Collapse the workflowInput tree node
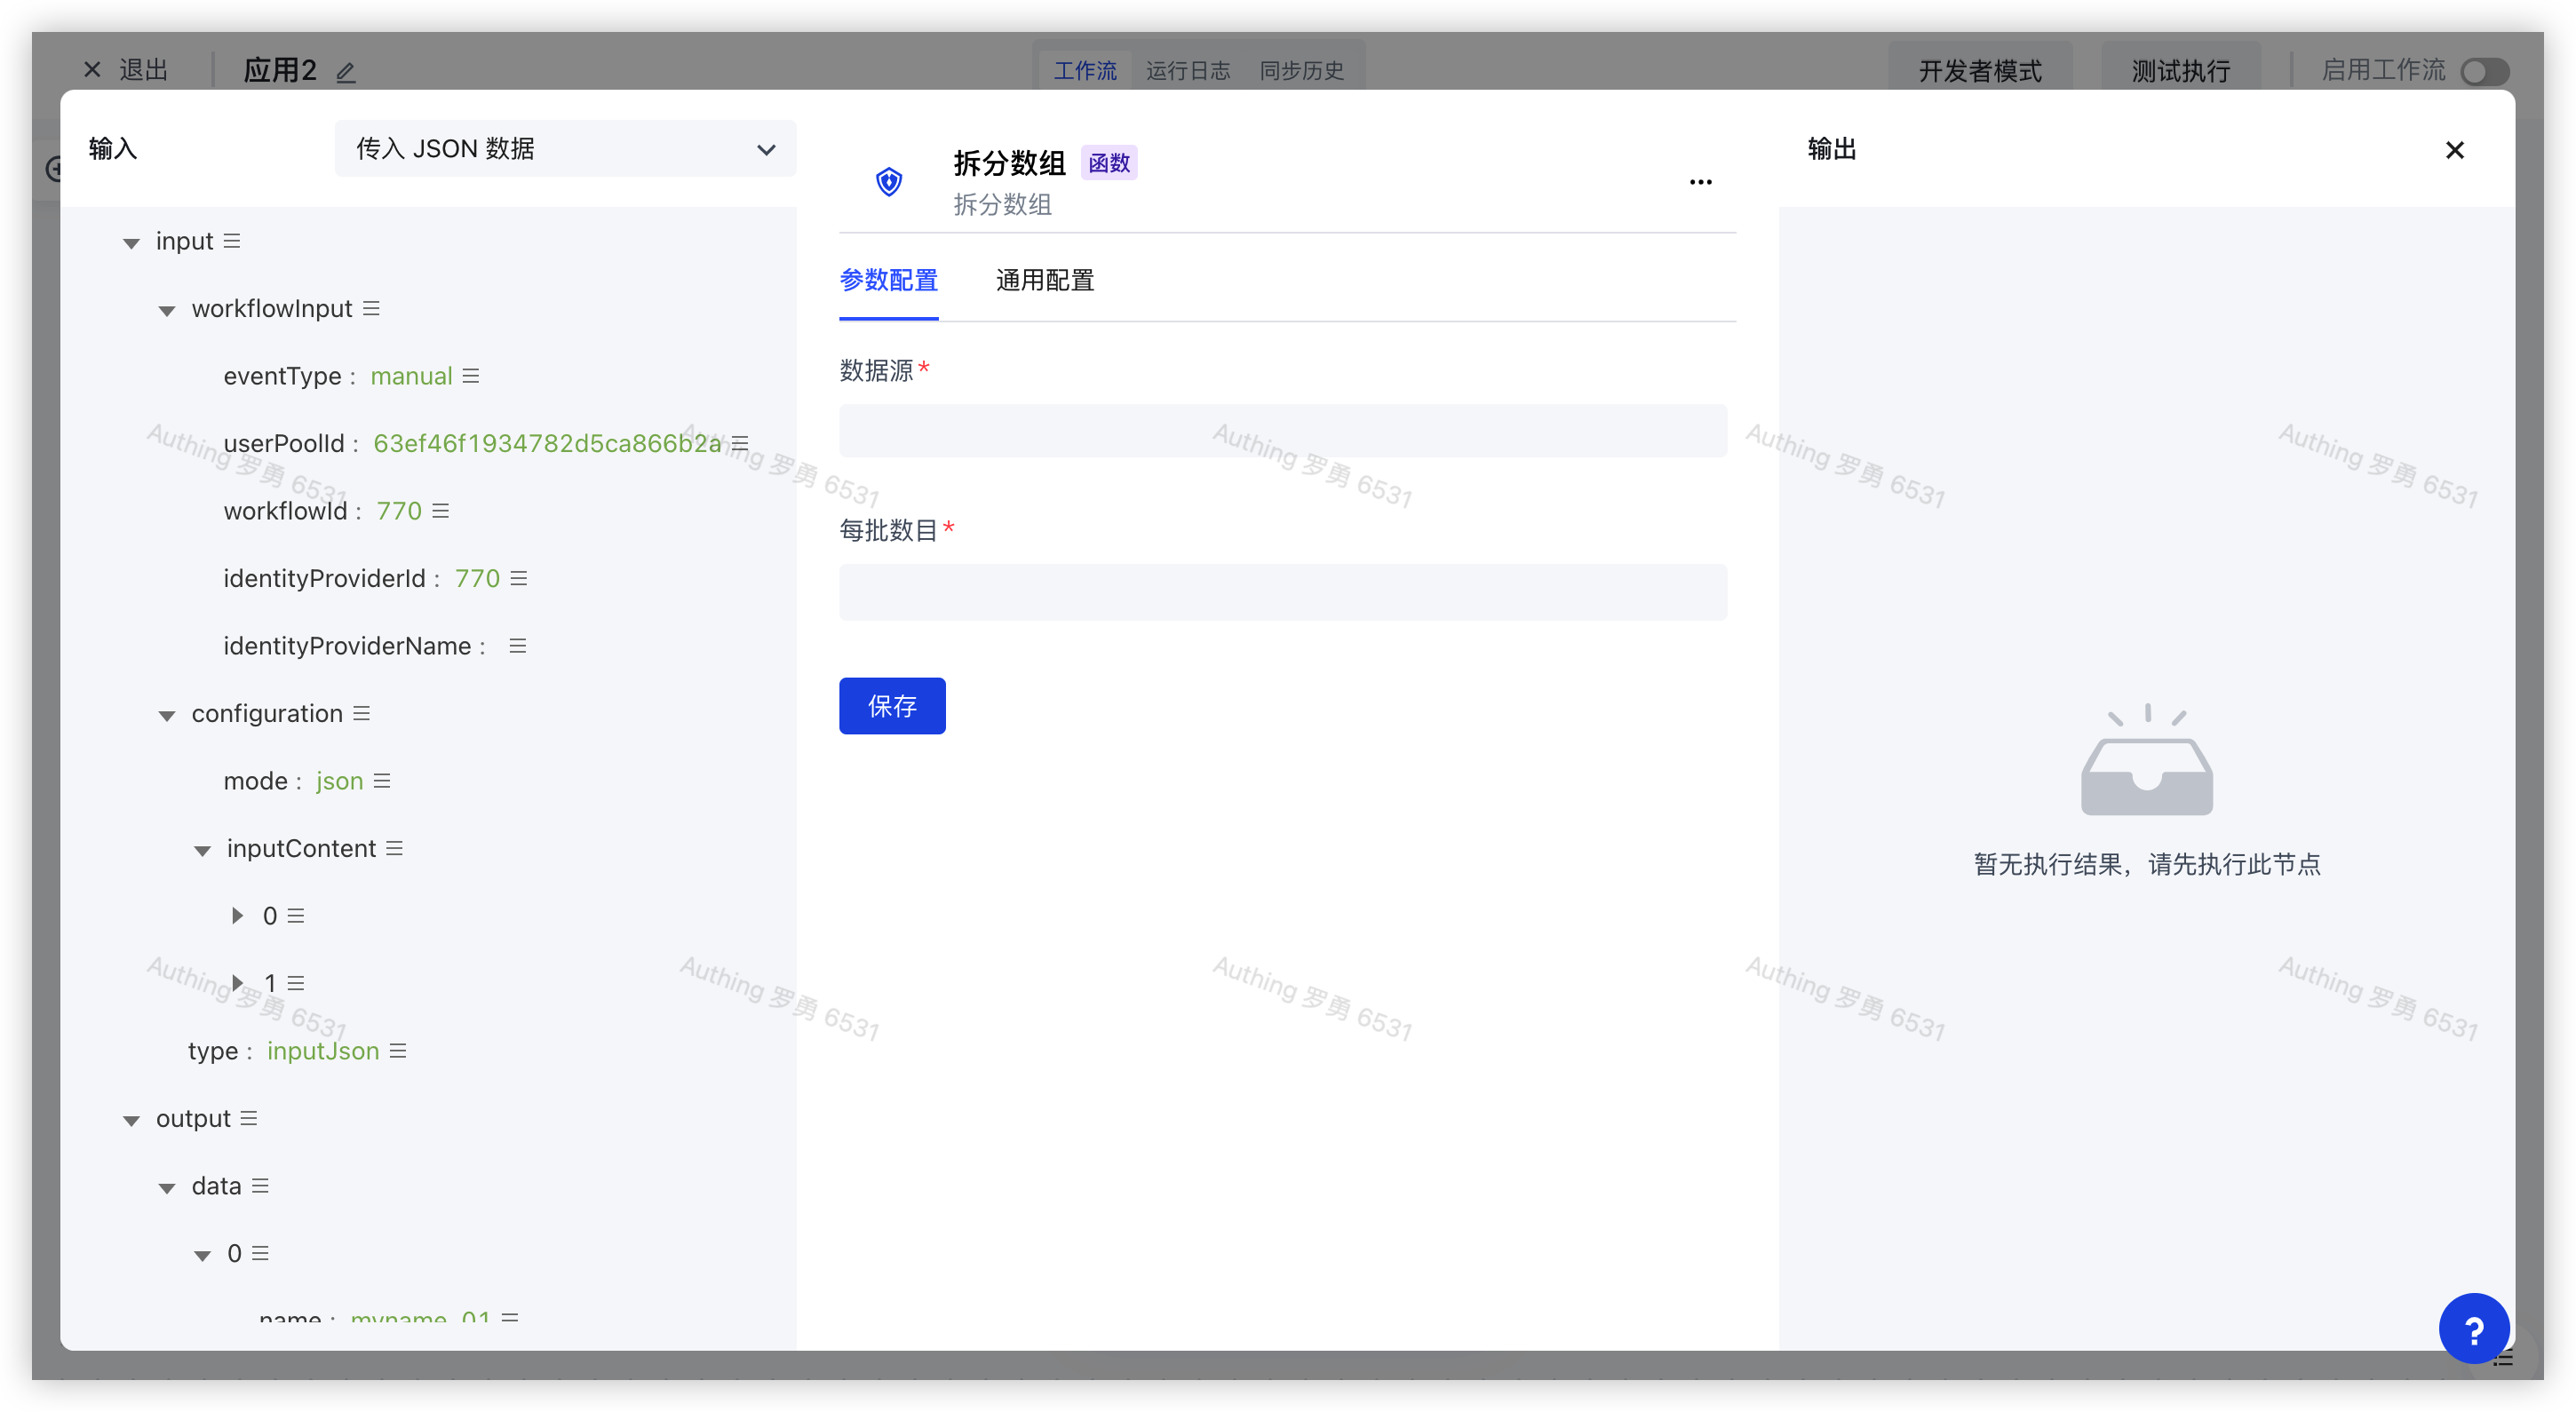The width and height of the screenshot is (2576, 1412). [167, 311]
